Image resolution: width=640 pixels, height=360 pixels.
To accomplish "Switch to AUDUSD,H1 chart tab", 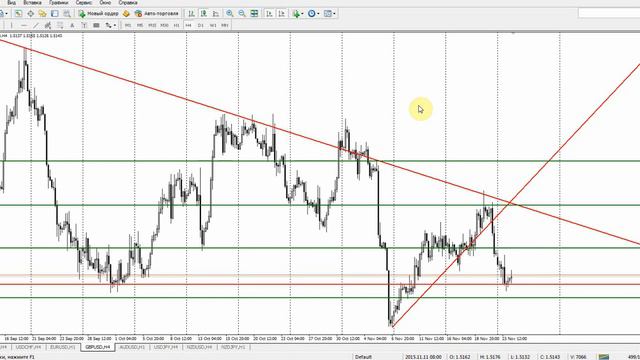I will point(132,347).
